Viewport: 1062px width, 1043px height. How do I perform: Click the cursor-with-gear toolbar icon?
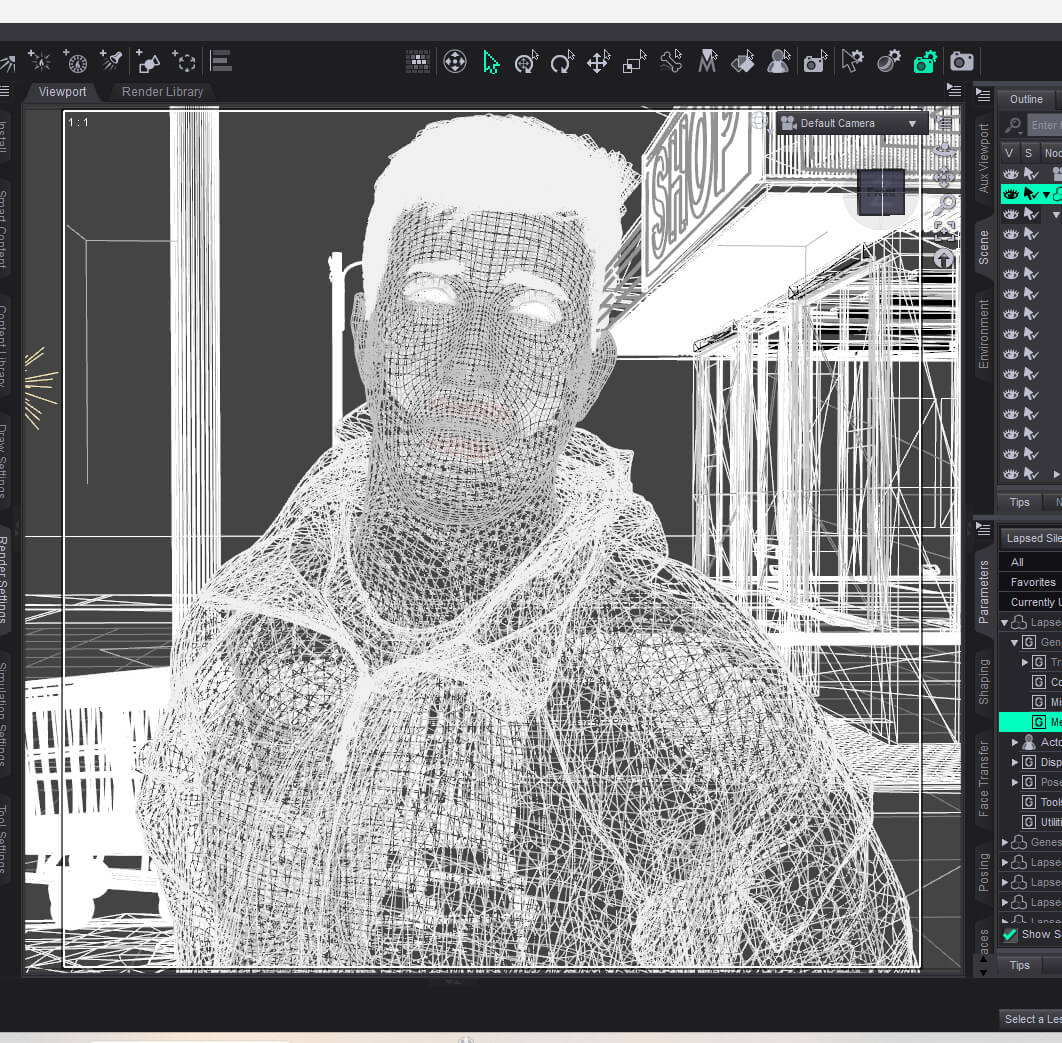coord(852,62)
